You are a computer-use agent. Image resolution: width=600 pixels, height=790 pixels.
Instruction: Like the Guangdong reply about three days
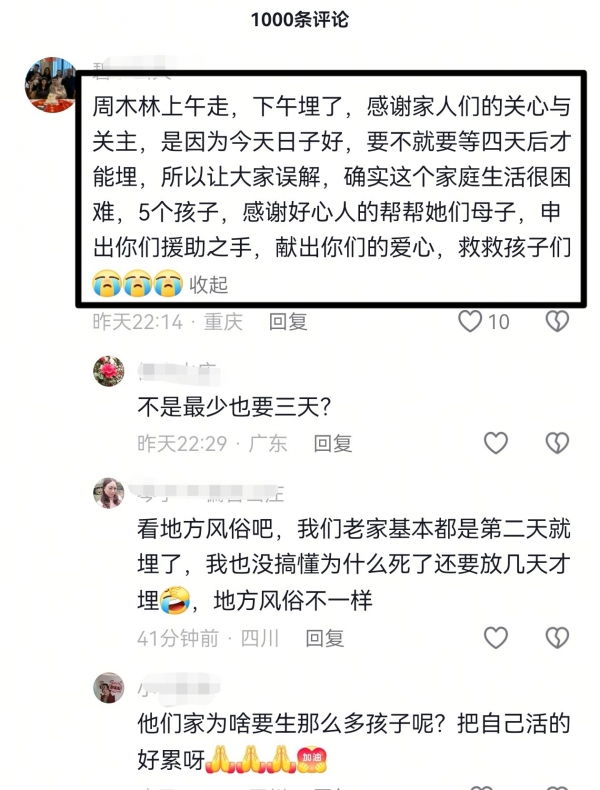click(496, 443)
